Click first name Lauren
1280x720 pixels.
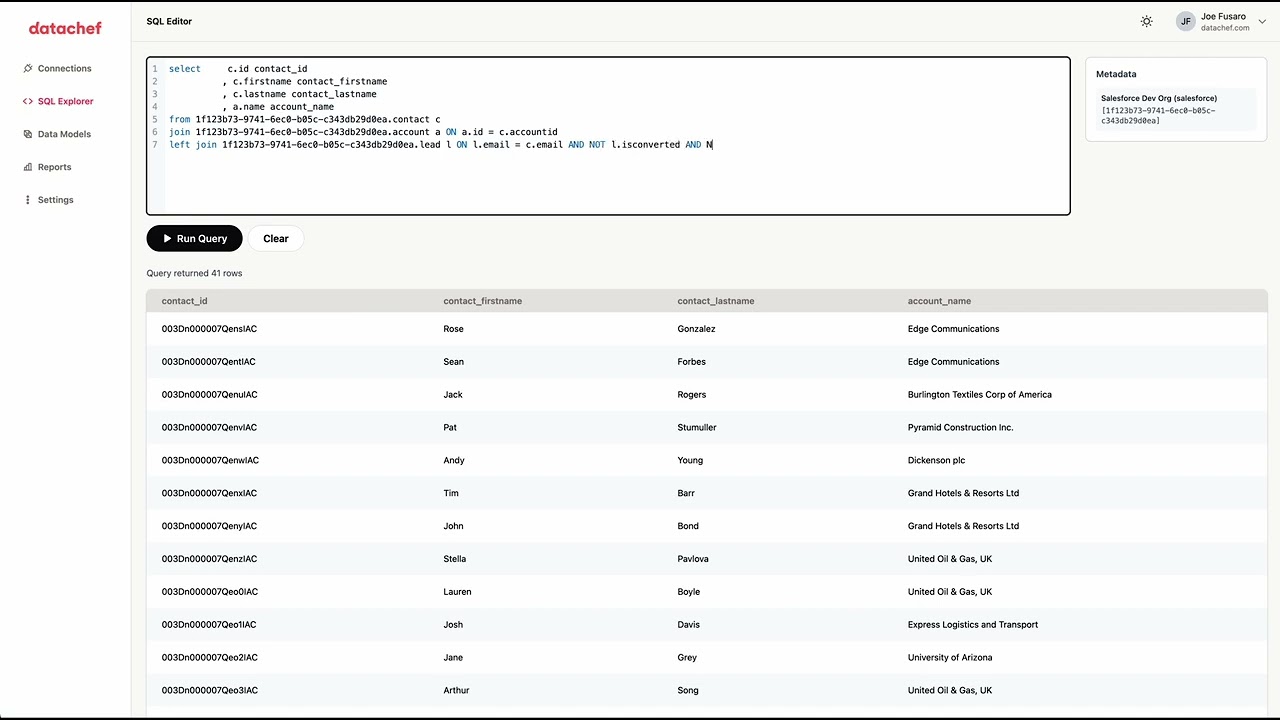coord(457,592)
